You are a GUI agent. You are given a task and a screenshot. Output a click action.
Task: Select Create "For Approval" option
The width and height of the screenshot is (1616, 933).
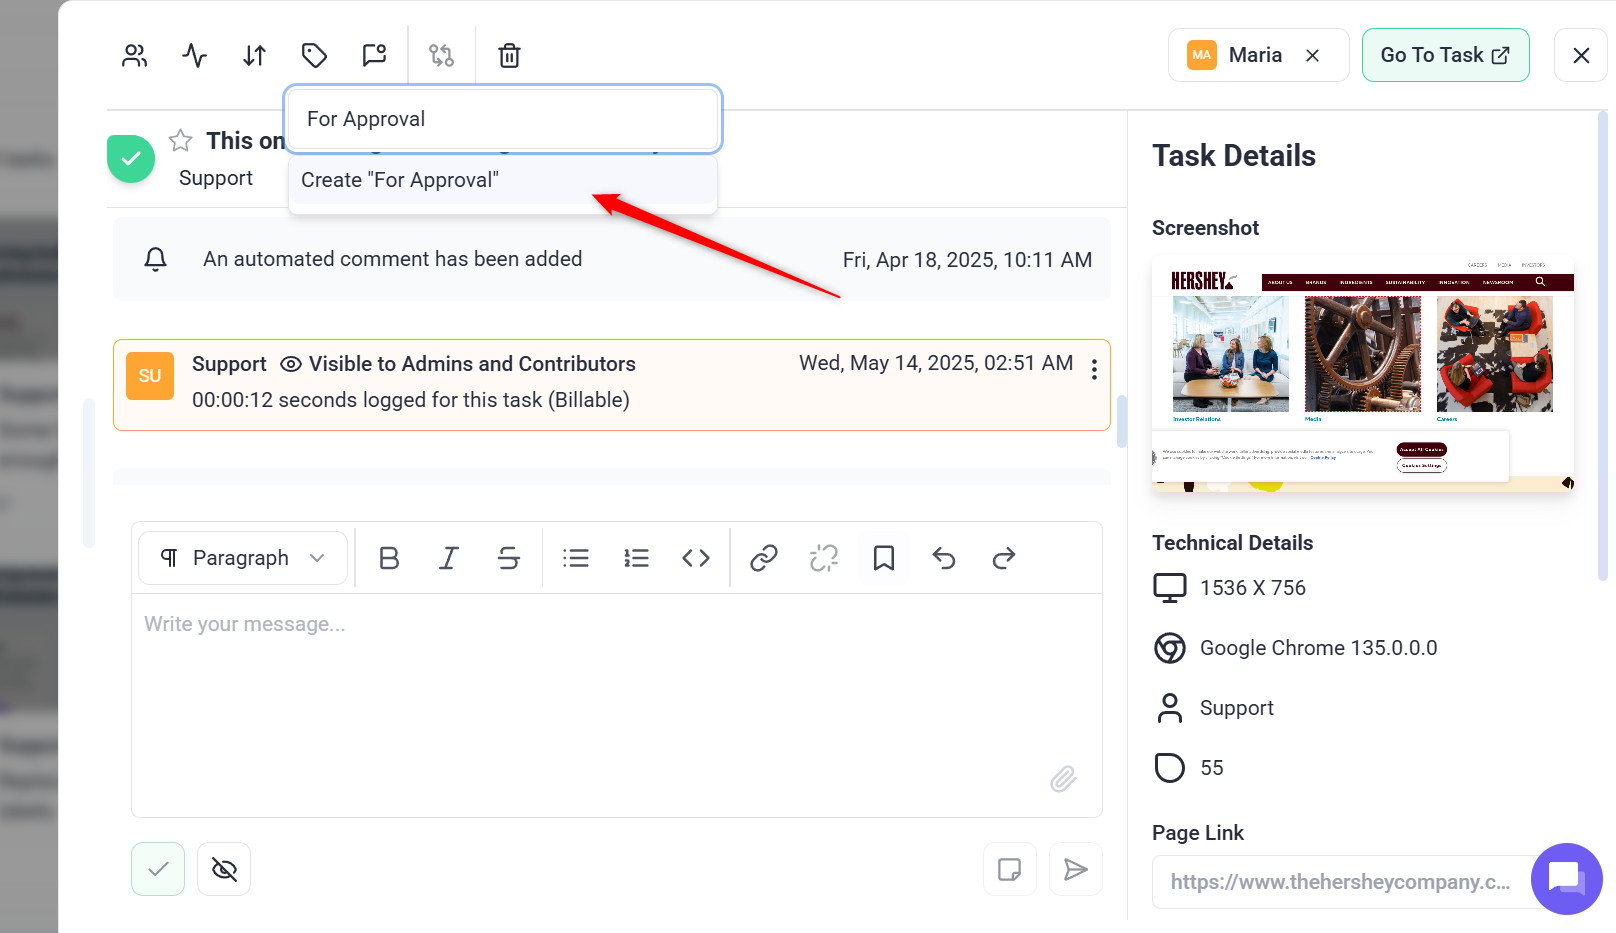pos(400,180)
